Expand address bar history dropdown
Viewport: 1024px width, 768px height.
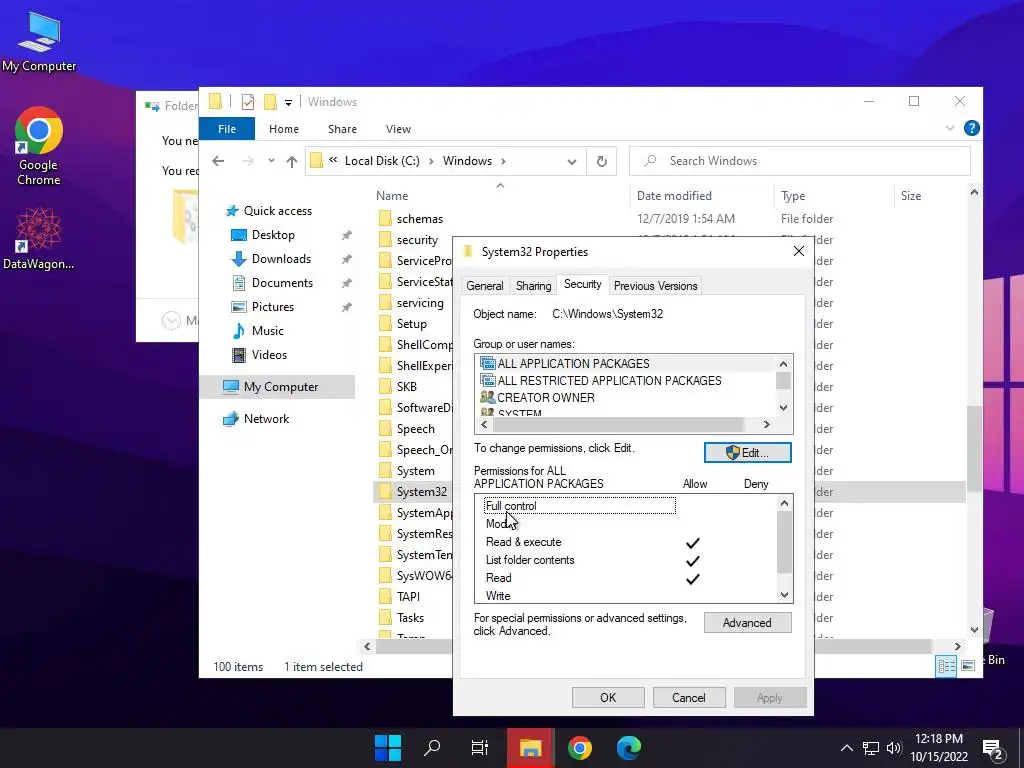pos(572,162)
